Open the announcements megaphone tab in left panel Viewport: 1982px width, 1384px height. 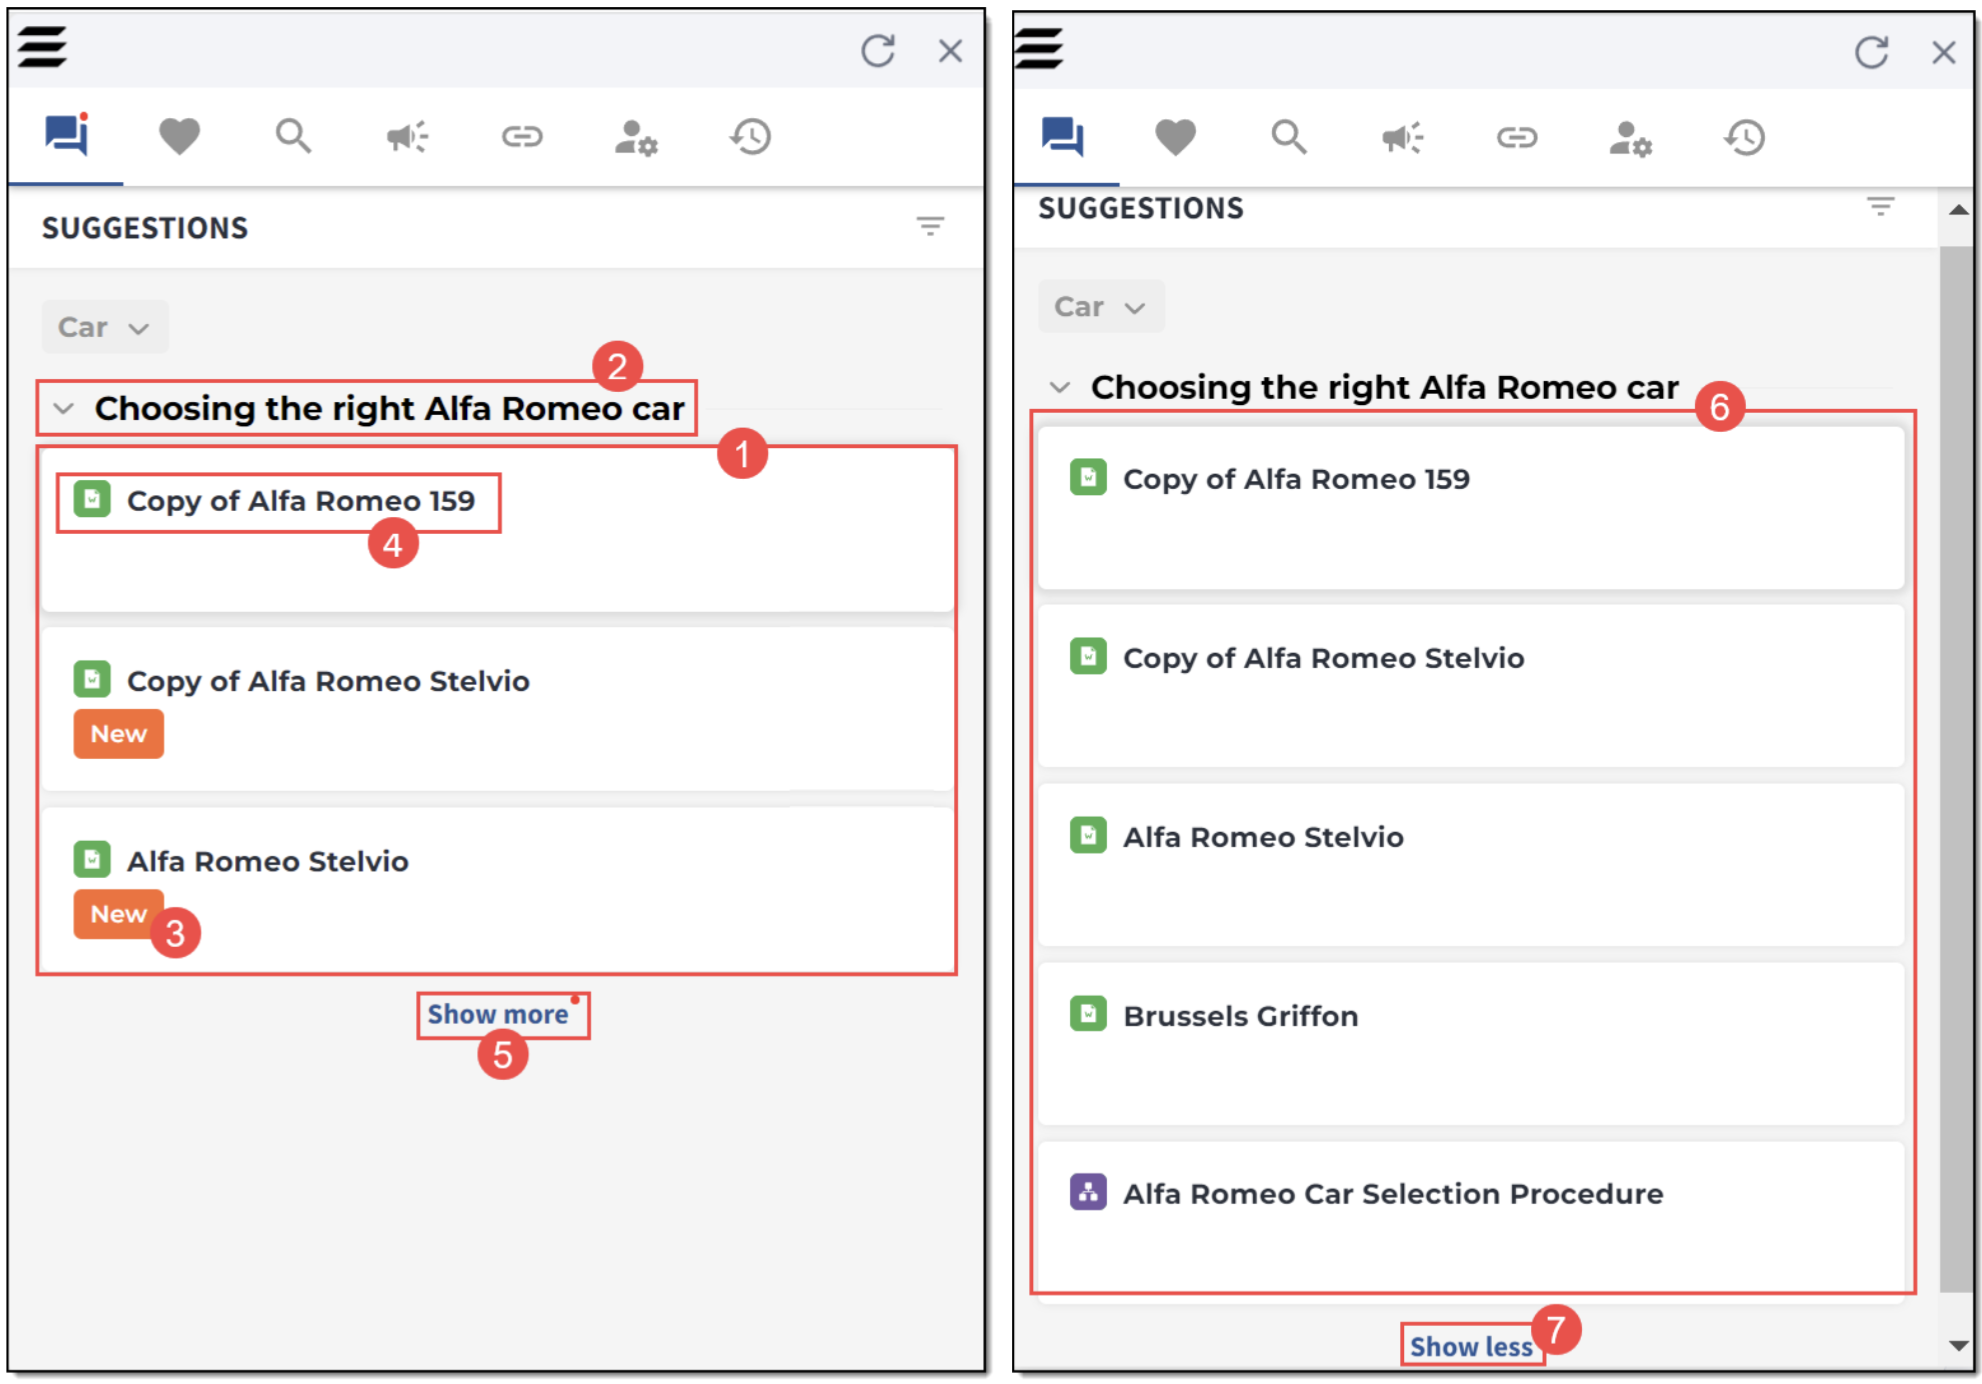[408, 136]
